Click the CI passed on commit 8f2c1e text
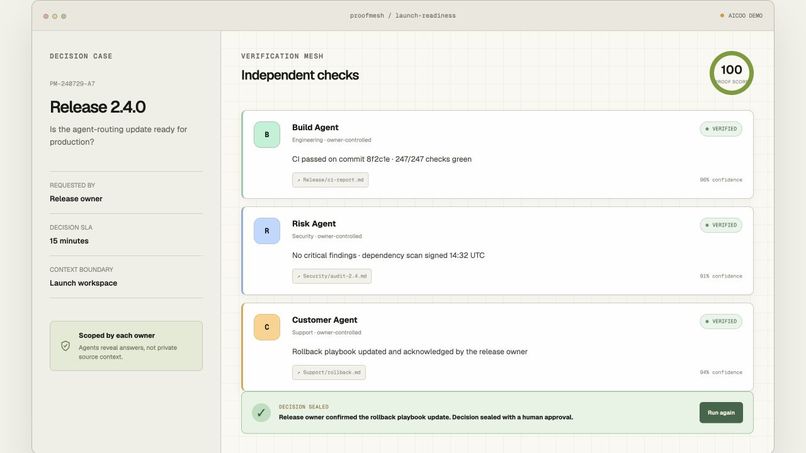This screenshot has height=453, width=806. [381, 159]
